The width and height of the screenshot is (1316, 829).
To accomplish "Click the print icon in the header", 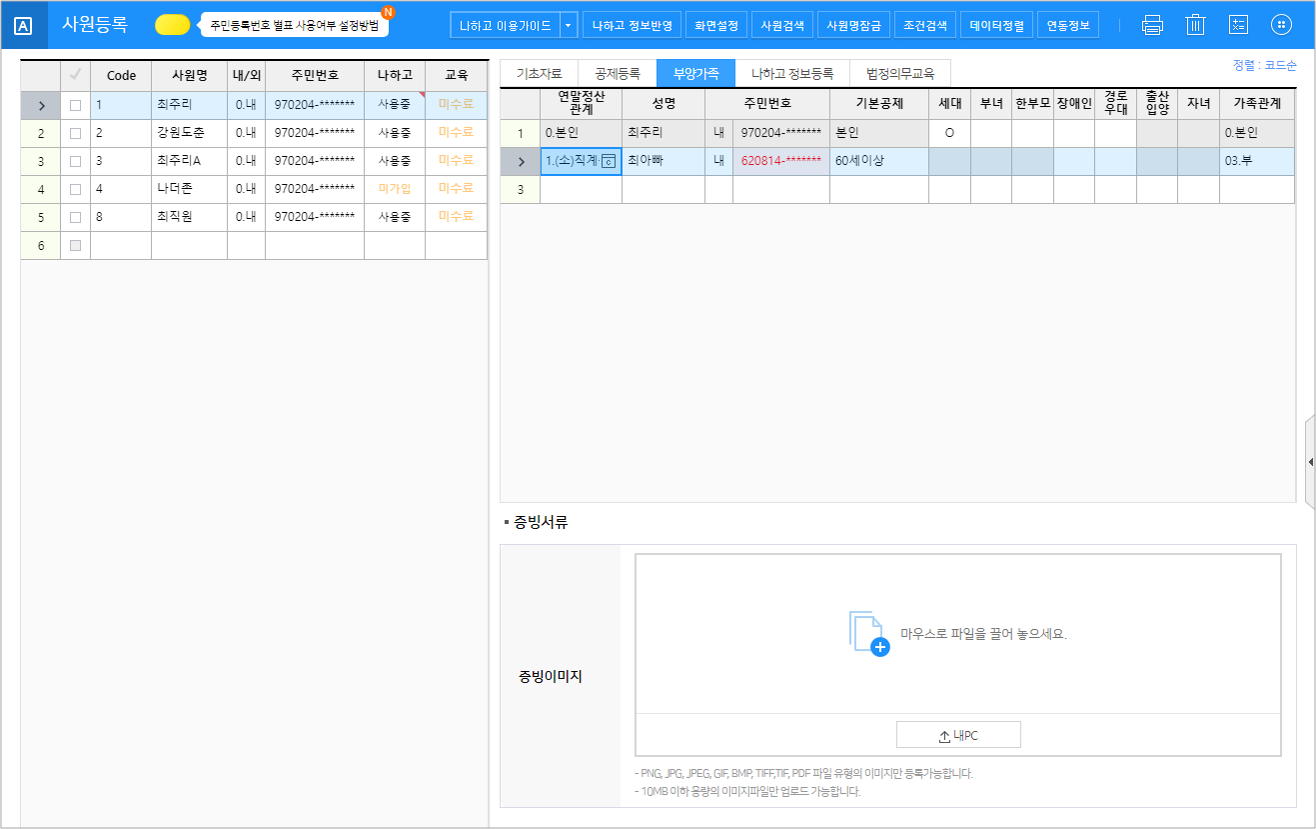I will click(1152, 25).
